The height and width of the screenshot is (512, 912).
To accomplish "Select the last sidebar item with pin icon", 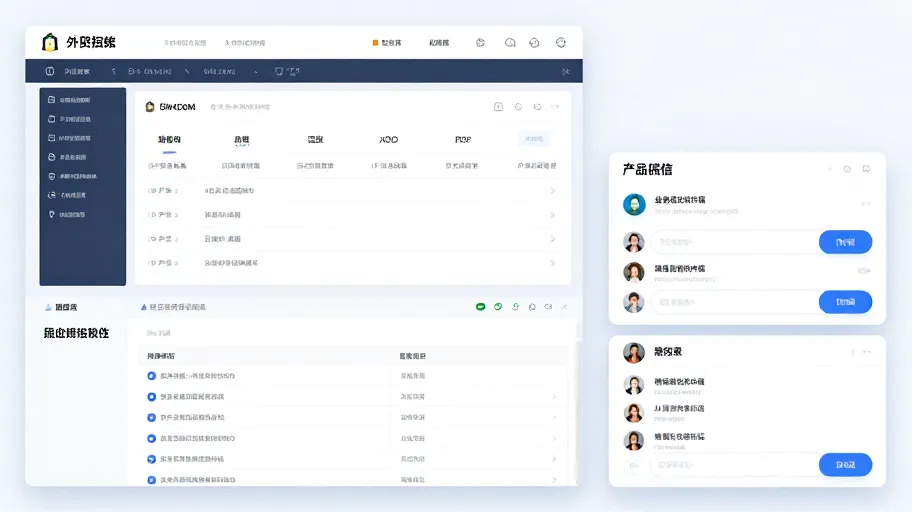I will [x=67, y=214].
